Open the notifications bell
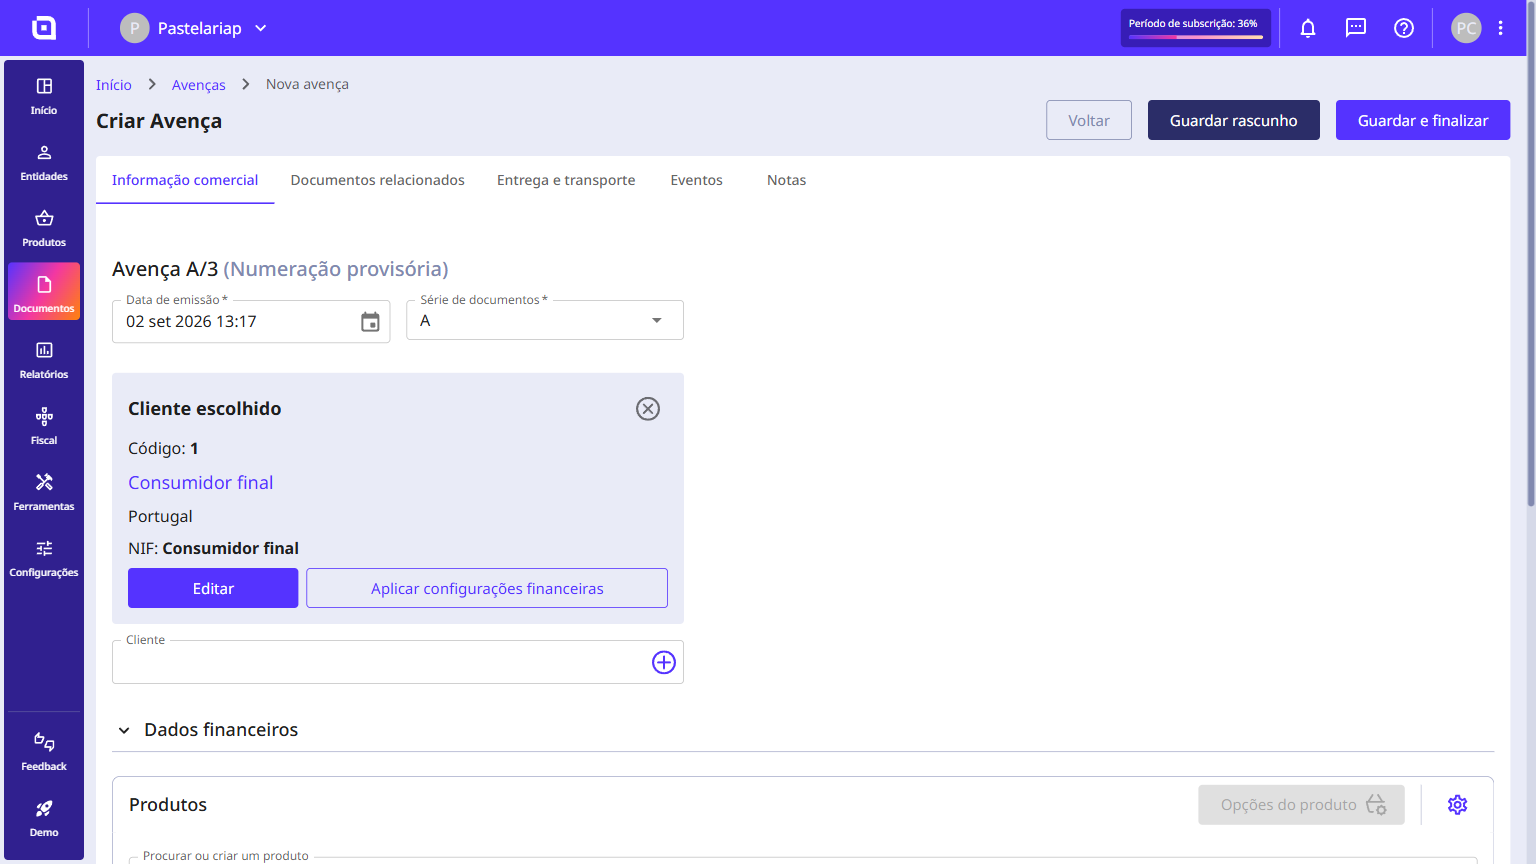The image size is (1536, 864). pyautogui.click(x=1308, y=28)
